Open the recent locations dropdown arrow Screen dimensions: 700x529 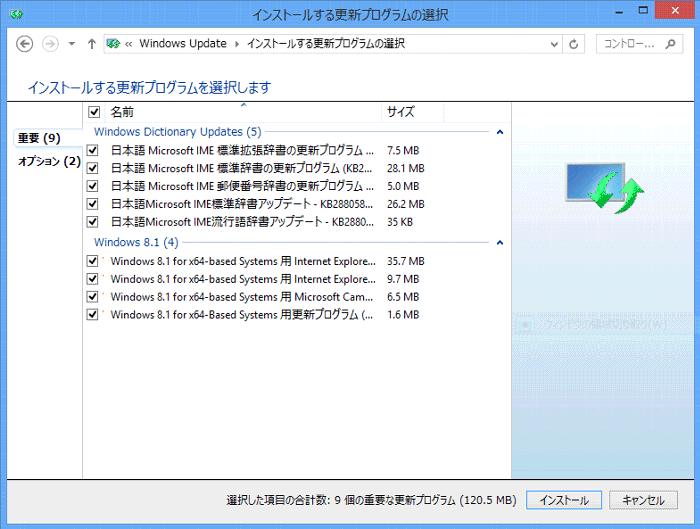pos(71,44)
